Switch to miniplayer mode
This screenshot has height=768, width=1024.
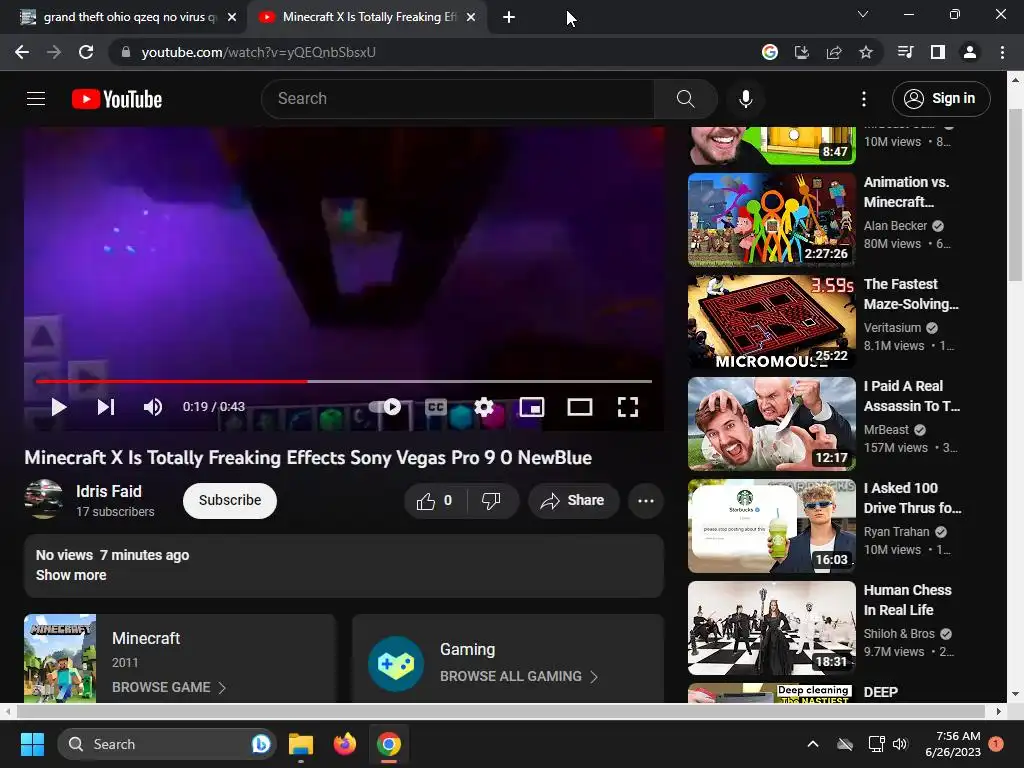coord(532,407)
